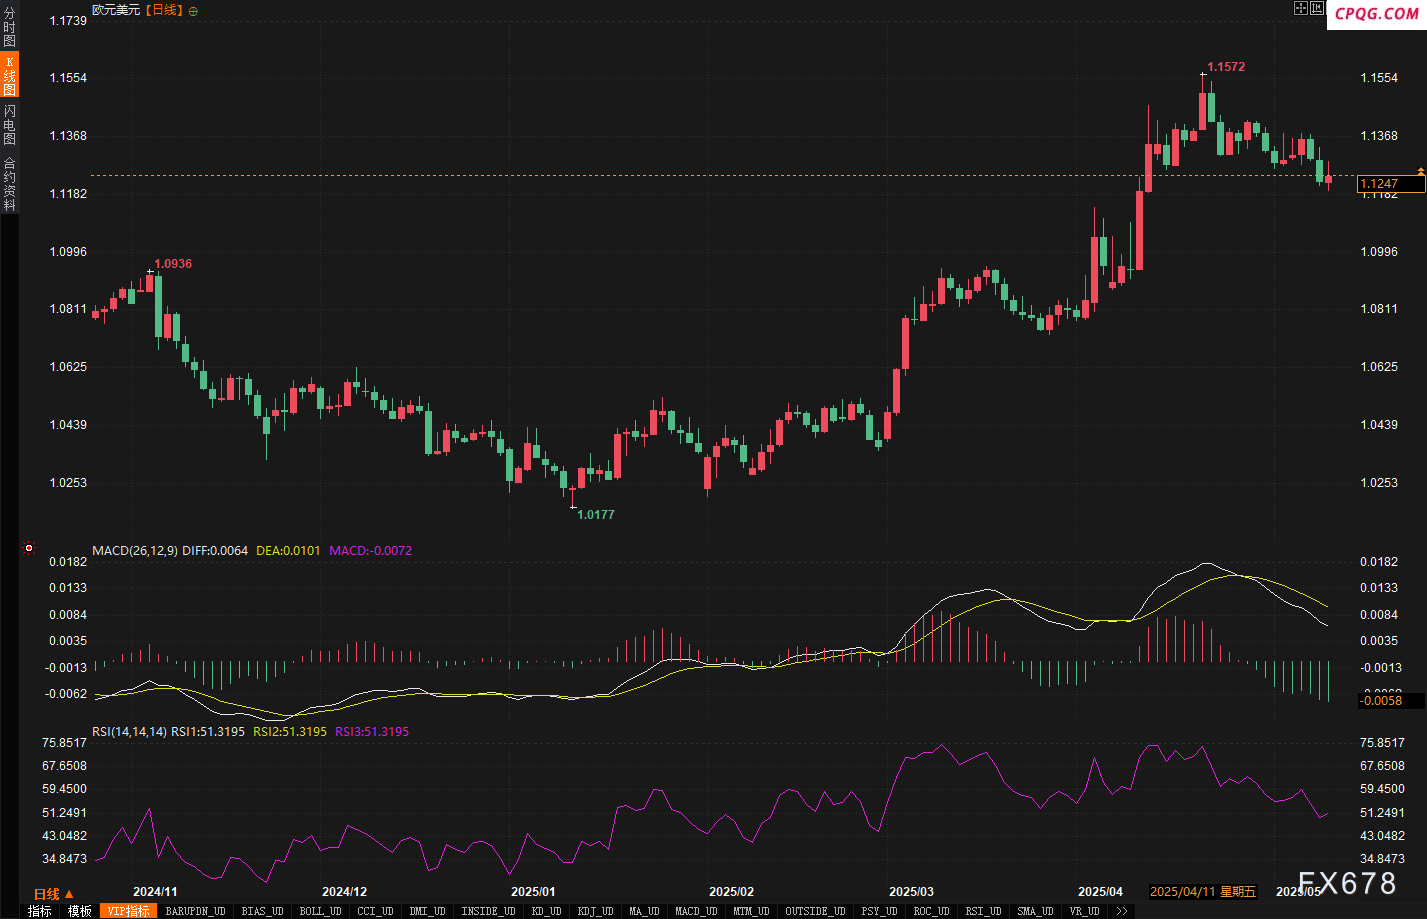The height and width of the screenshot is (919, 1427).
Task: Click the -0.0058 MACD value tag
Action: 1391,700
